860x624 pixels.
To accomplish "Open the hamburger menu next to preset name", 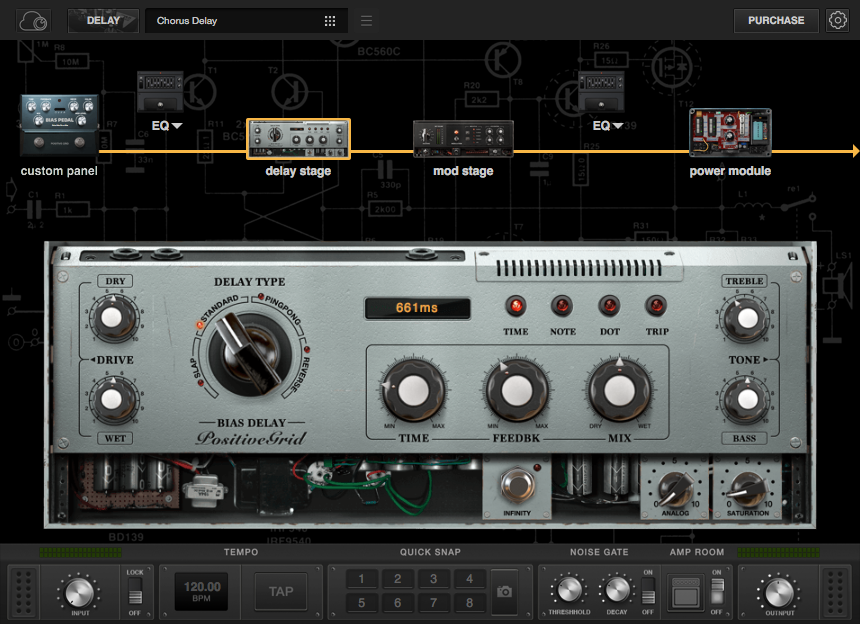I will pos(366,21).
